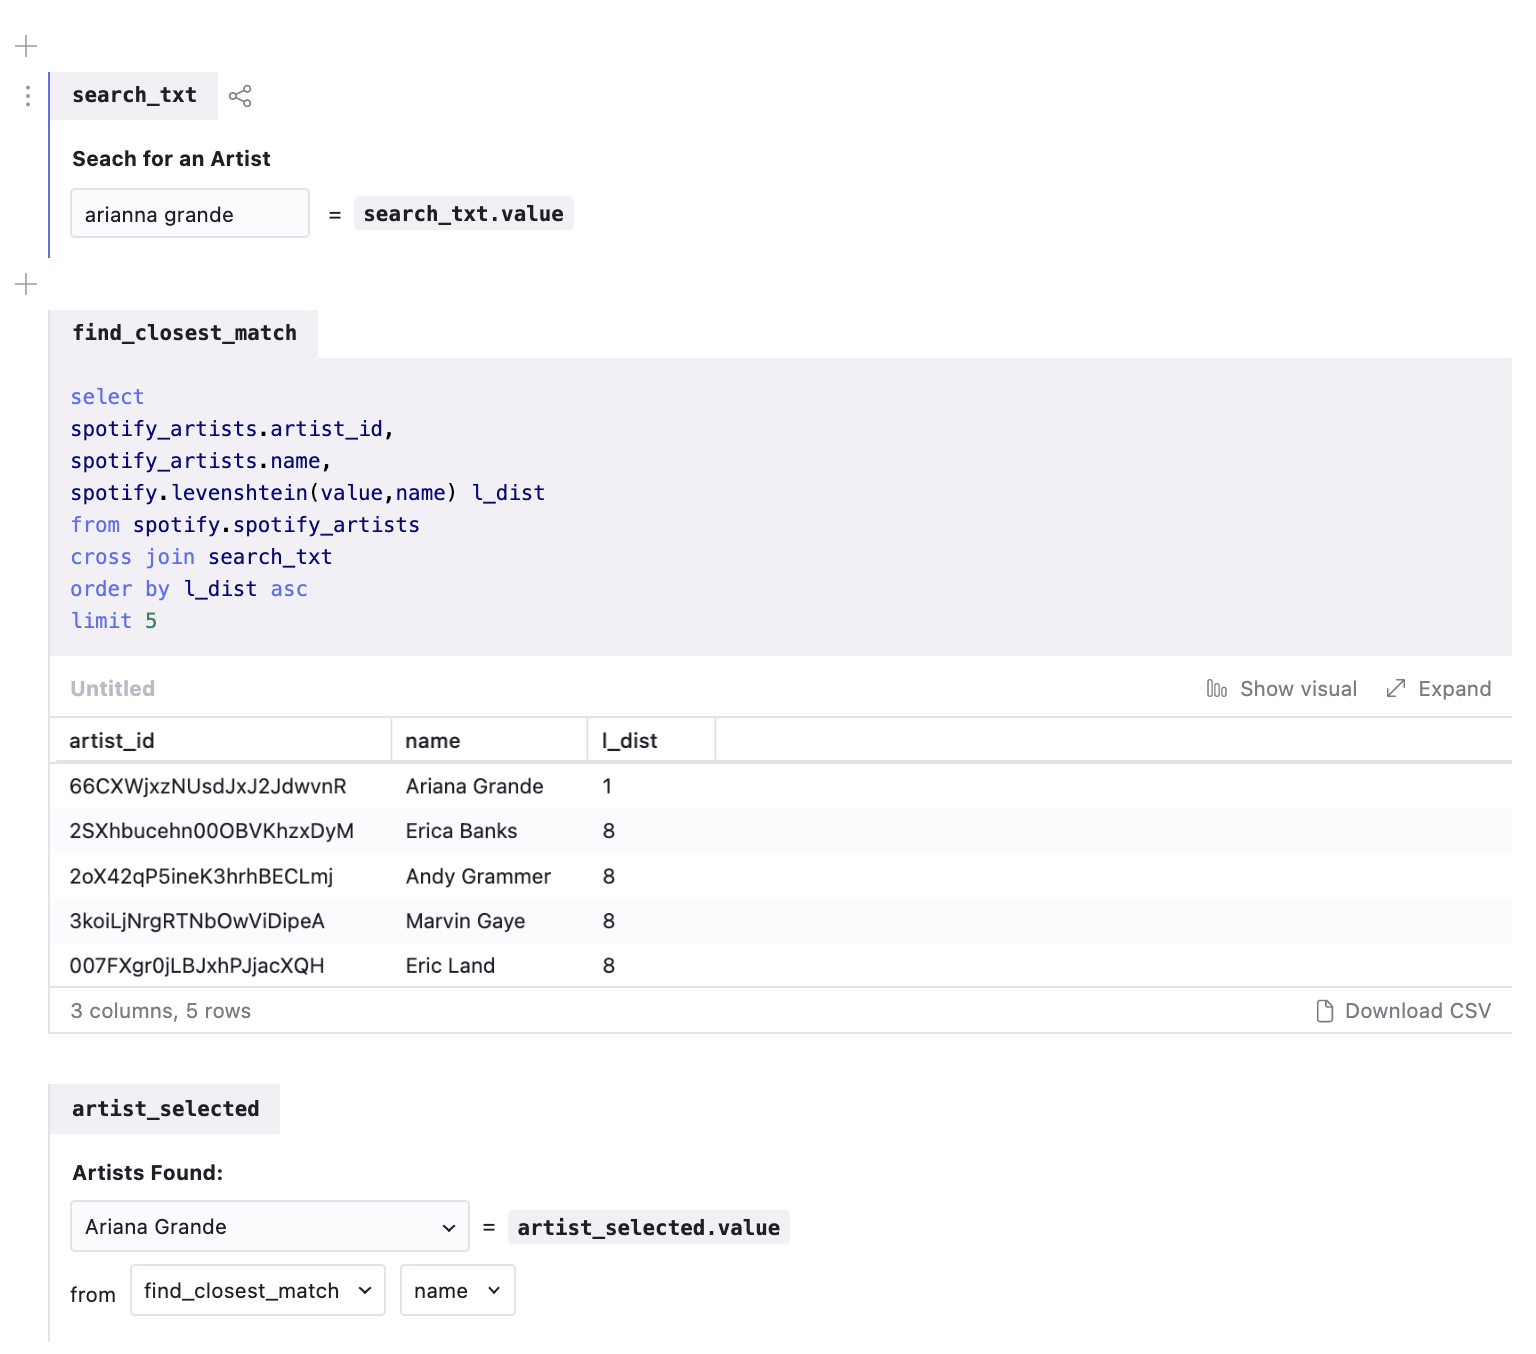Image resolution: width=1536 pixels, height=1354 pixels.
Task: Click the Untitled result title
Action: pyautogui.click(x=113, y=689)
